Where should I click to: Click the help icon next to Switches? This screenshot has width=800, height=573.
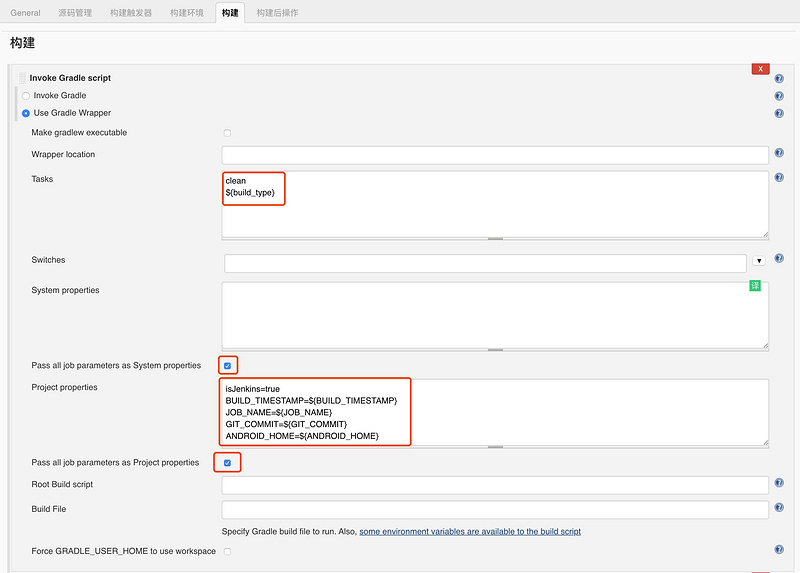click(779, 258)
